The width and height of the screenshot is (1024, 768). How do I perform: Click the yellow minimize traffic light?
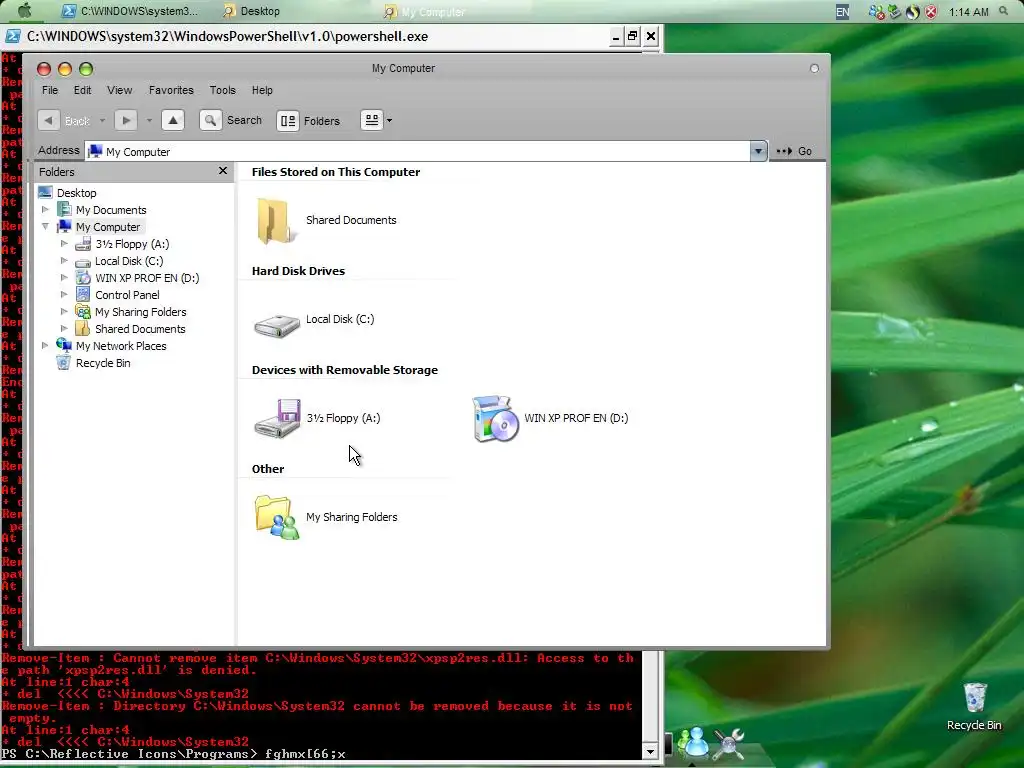(65, 69)
